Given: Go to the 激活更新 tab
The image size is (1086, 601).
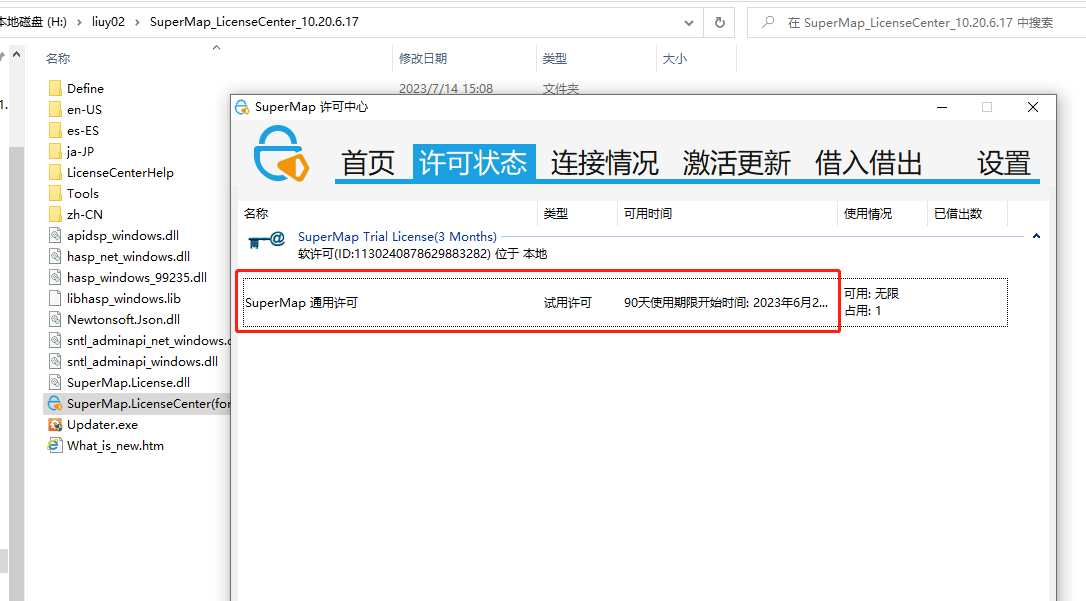Looking at the screenshot, I should [736, 163].
